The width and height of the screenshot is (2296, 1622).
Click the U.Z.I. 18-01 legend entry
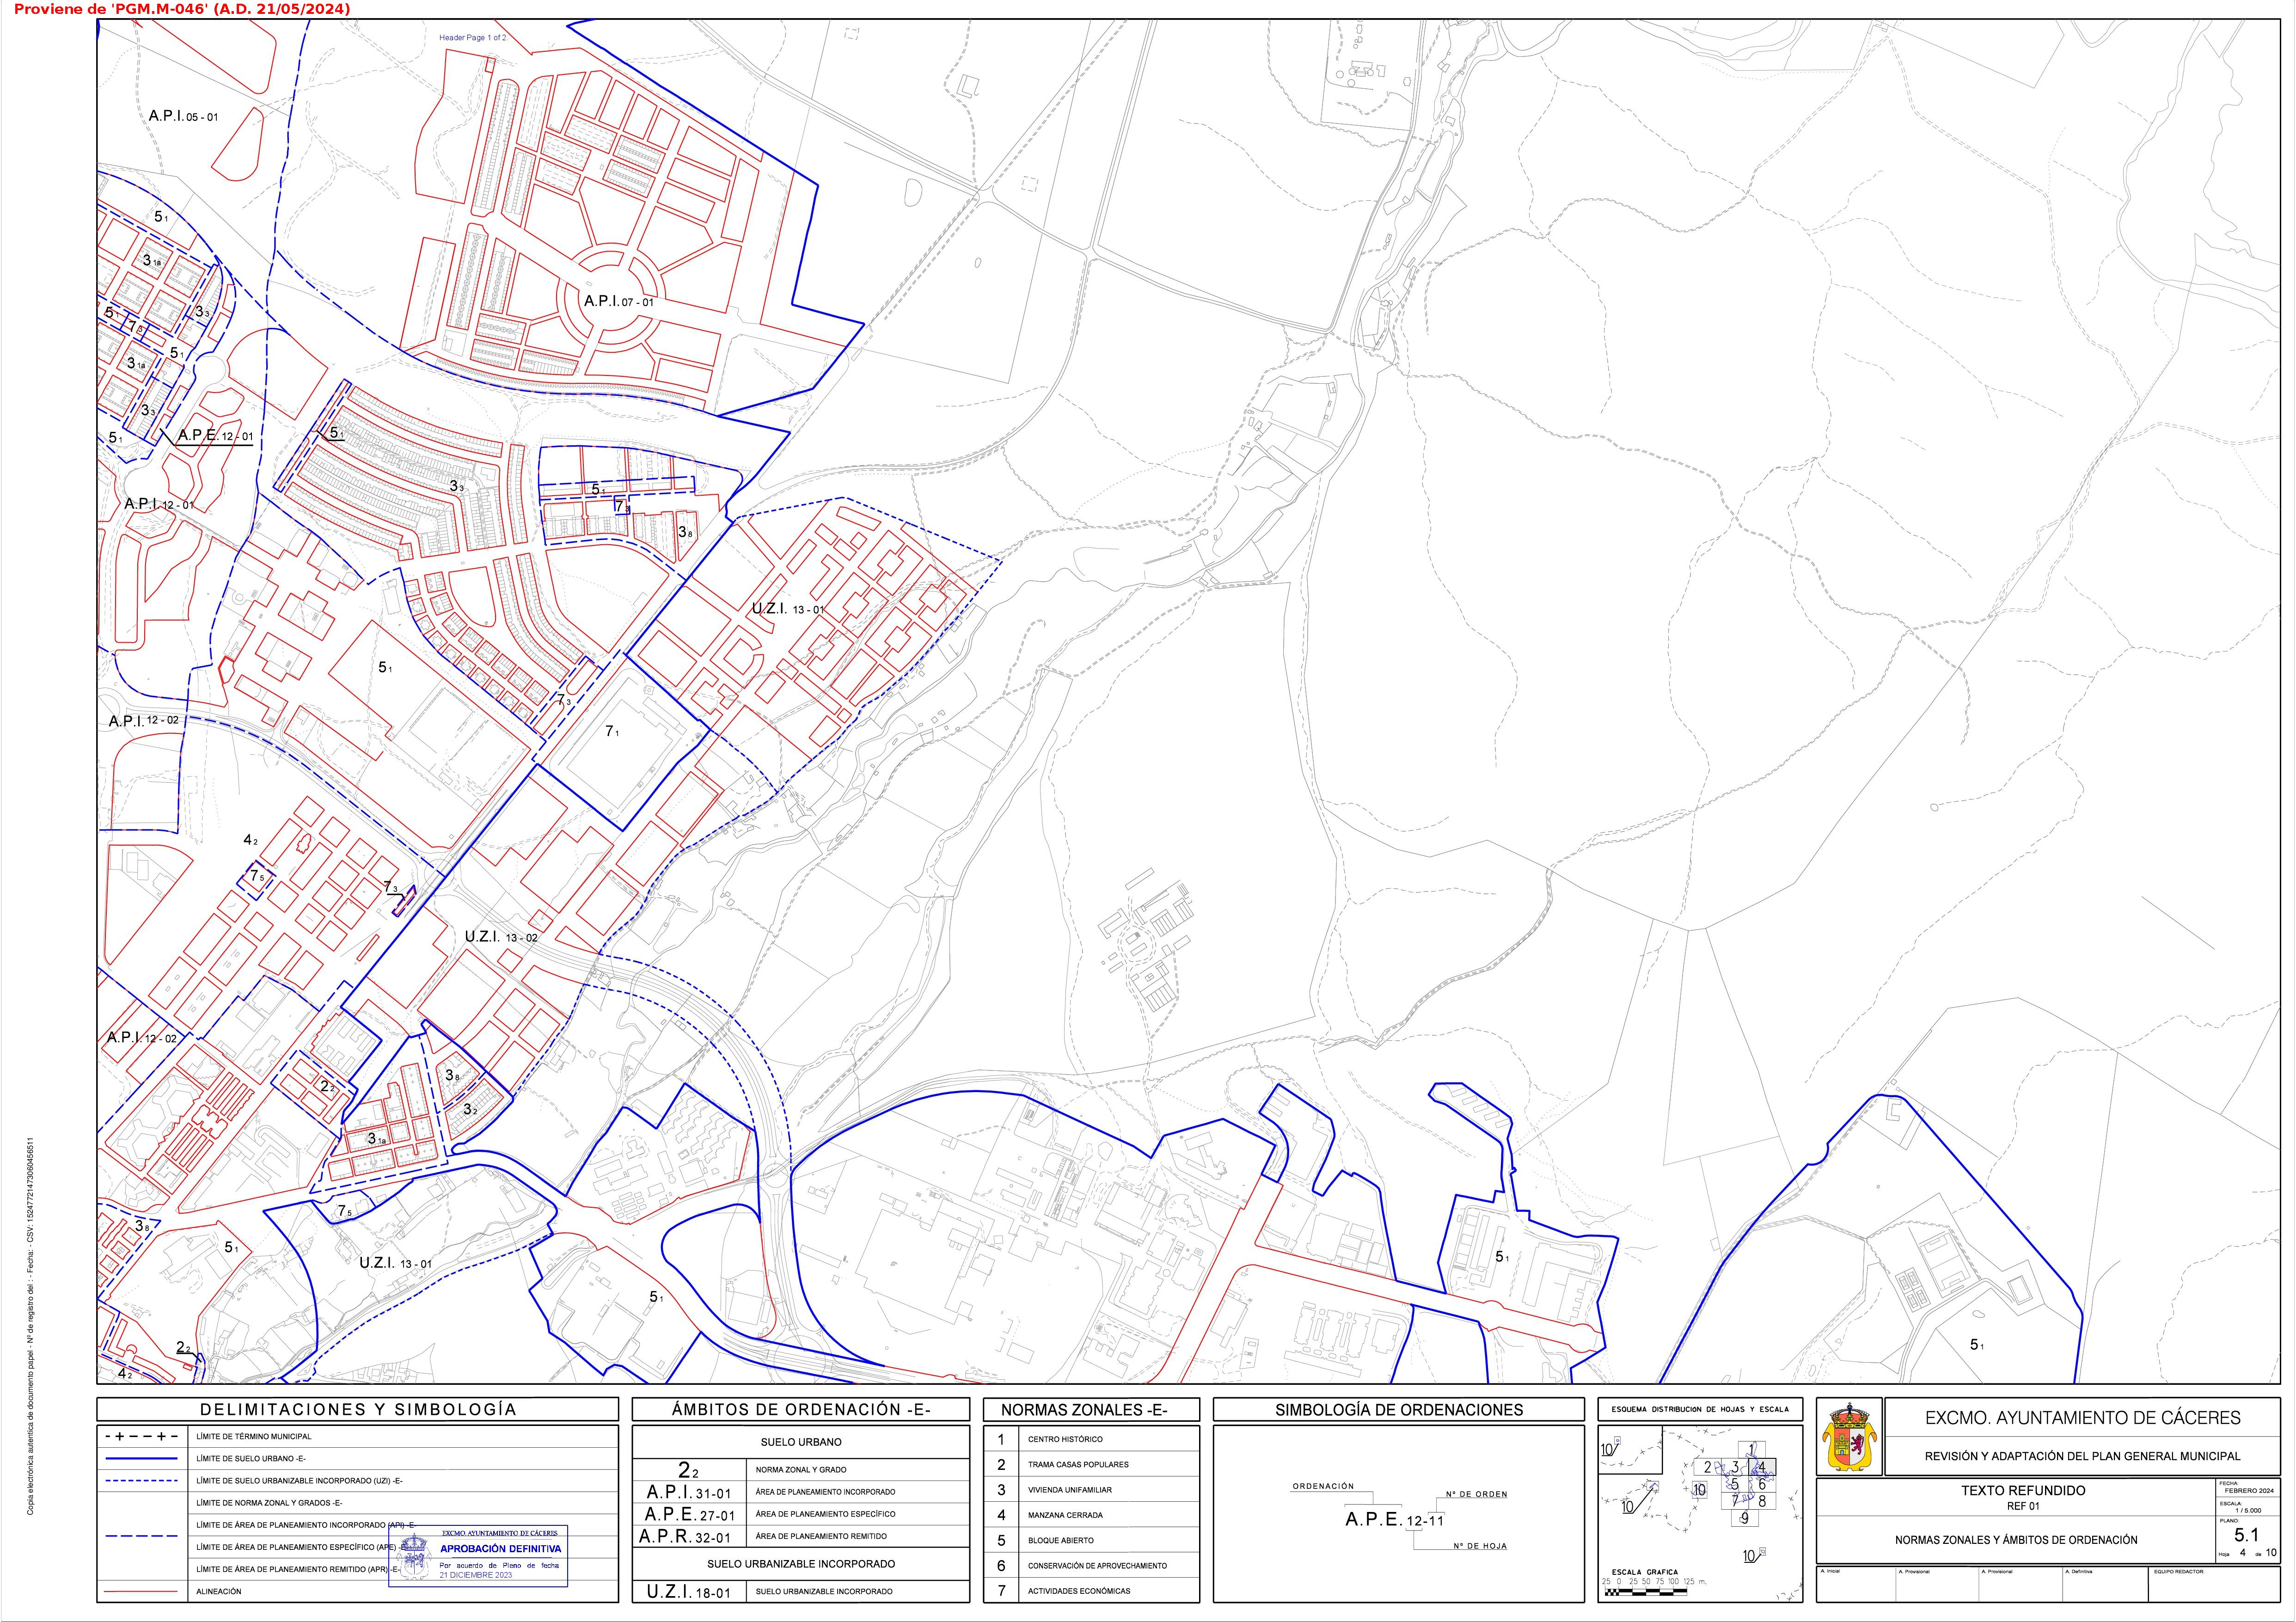pyautogui.click(x=689, y=1591)
